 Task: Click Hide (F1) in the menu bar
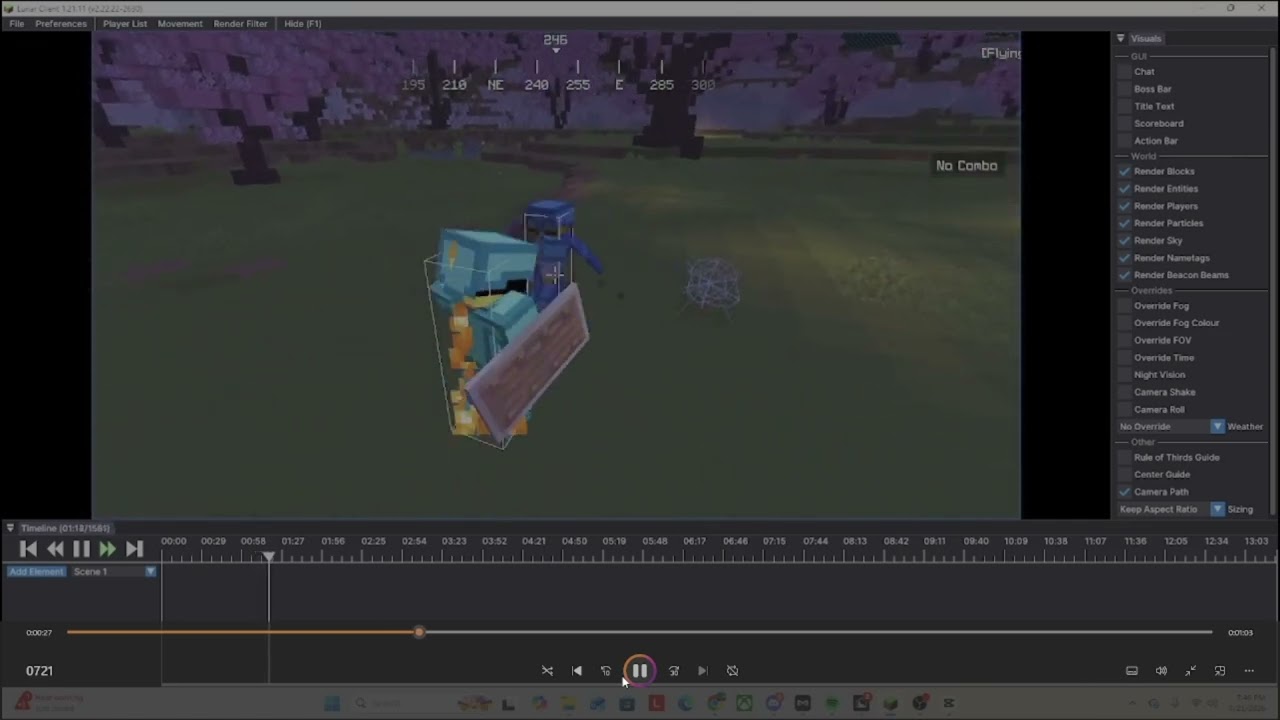(302, 24)
